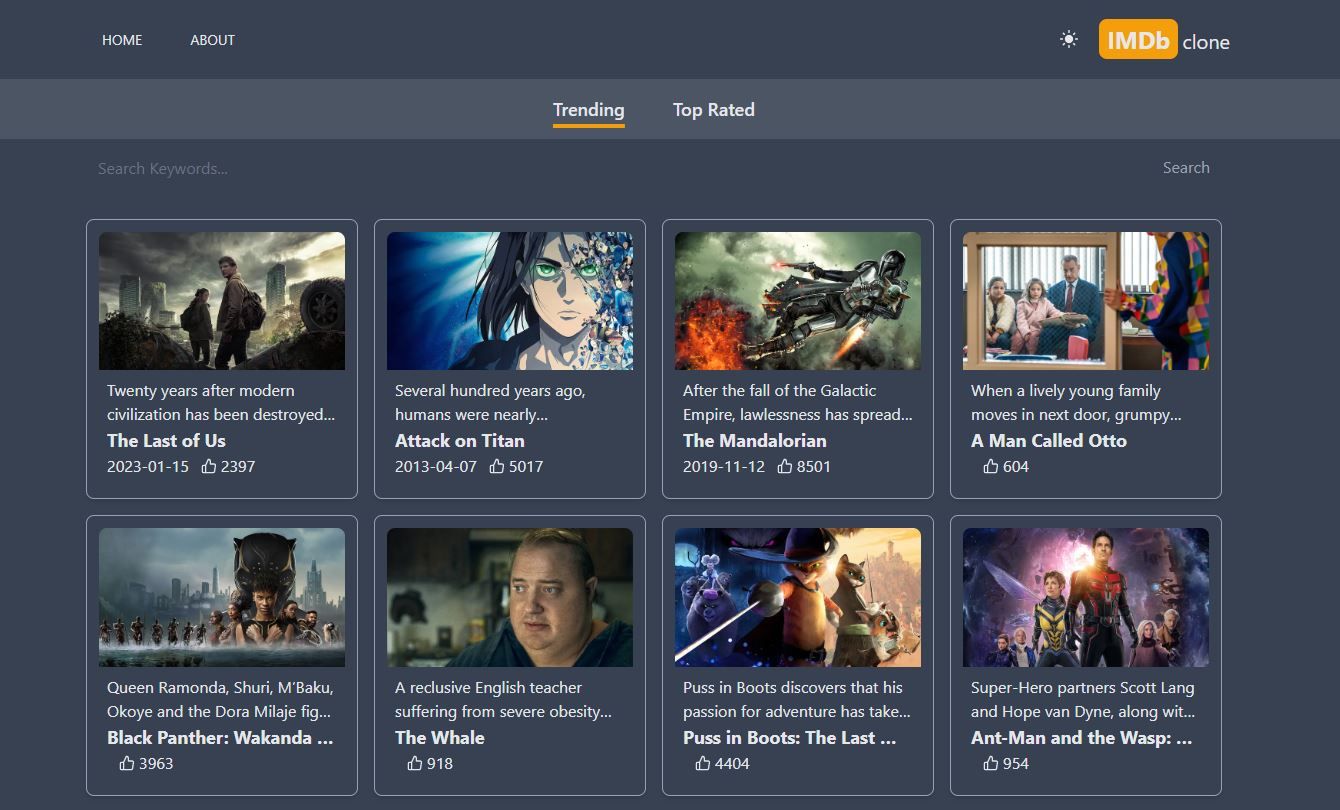
Task: Click the like count 918
Action: 440,763
